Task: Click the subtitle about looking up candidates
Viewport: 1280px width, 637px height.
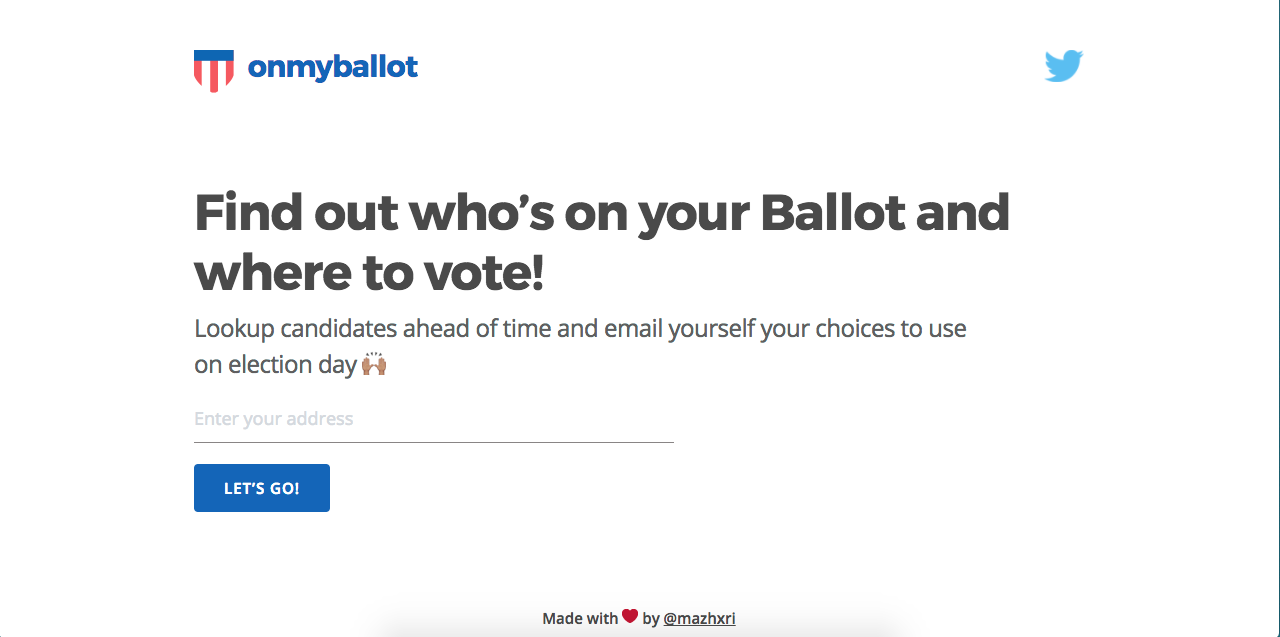Action: pyautogui.click(x=580, y=345)
